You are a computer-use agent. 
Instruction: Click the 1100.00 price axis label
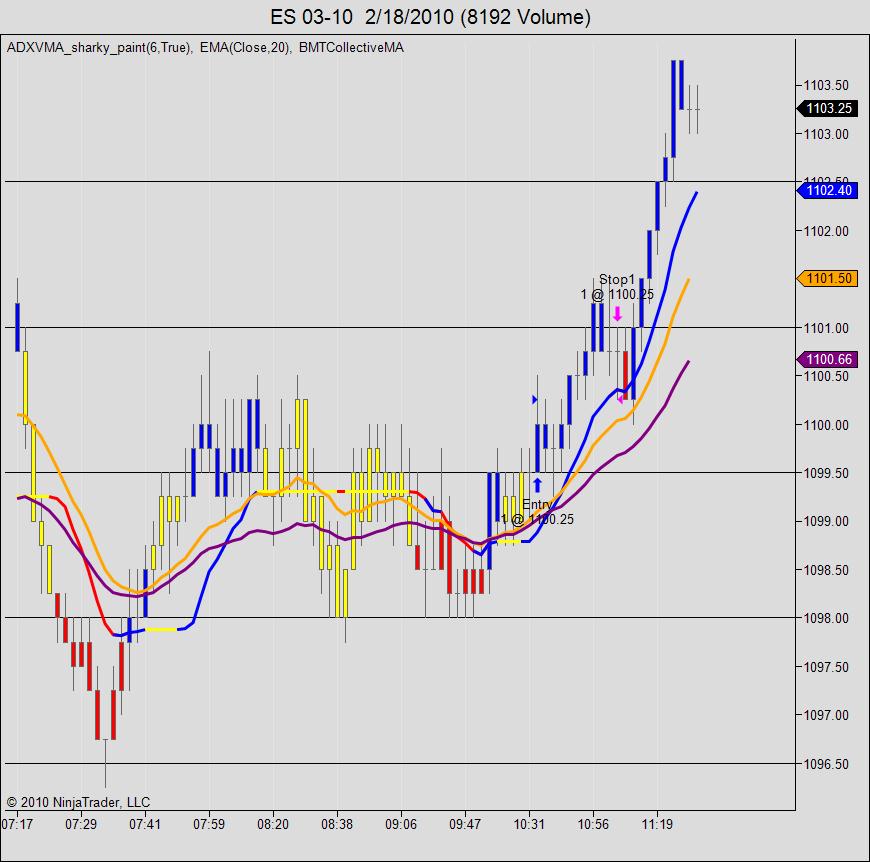tap(826, 425)
